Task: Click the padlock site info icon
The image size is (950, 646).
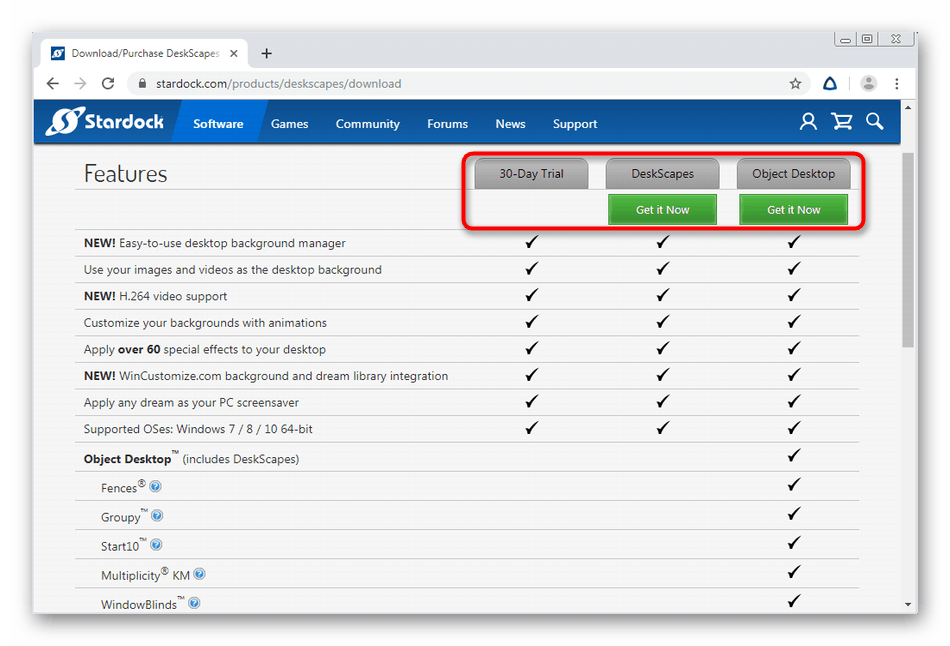Action: coord(142,84)
